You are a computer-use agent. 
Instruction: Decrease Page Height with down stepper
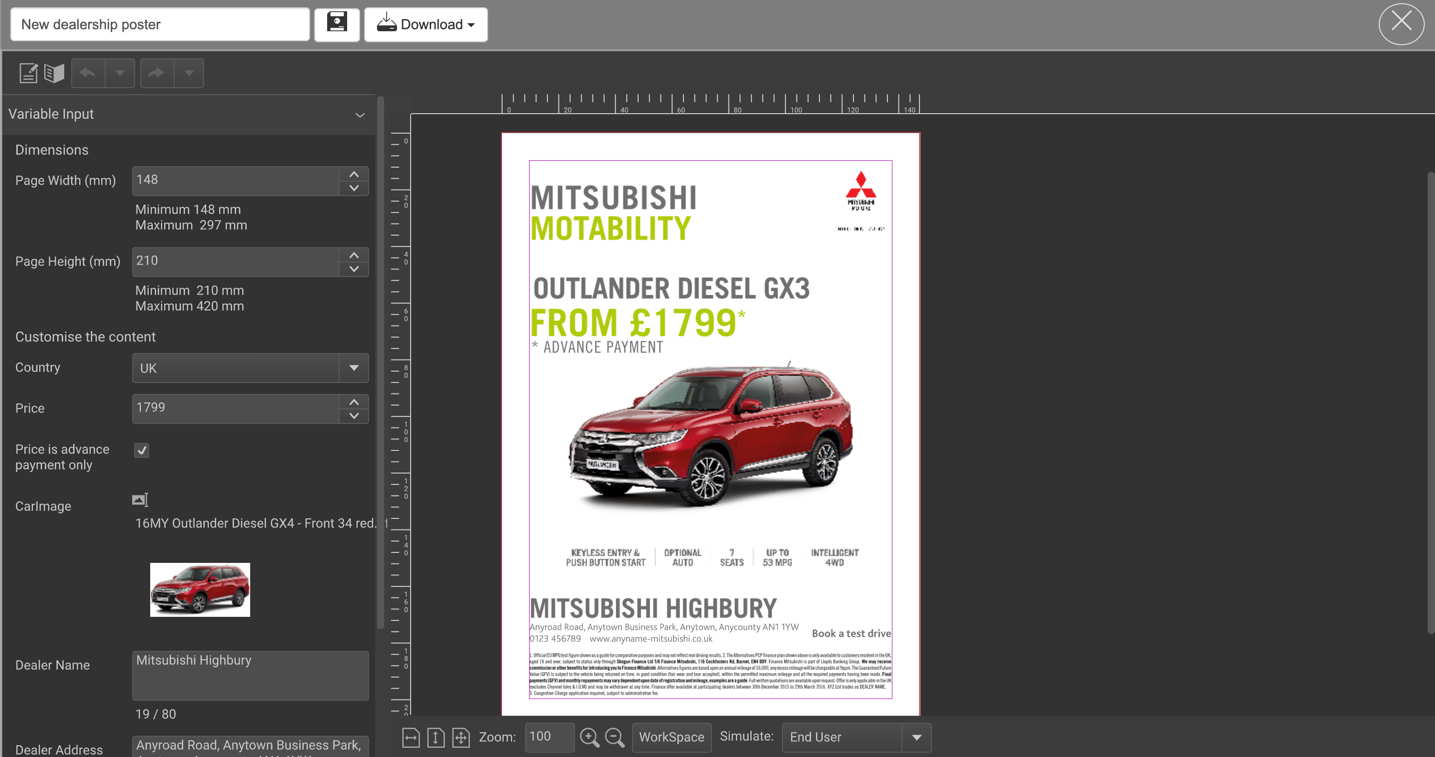[x=354, y=269]
